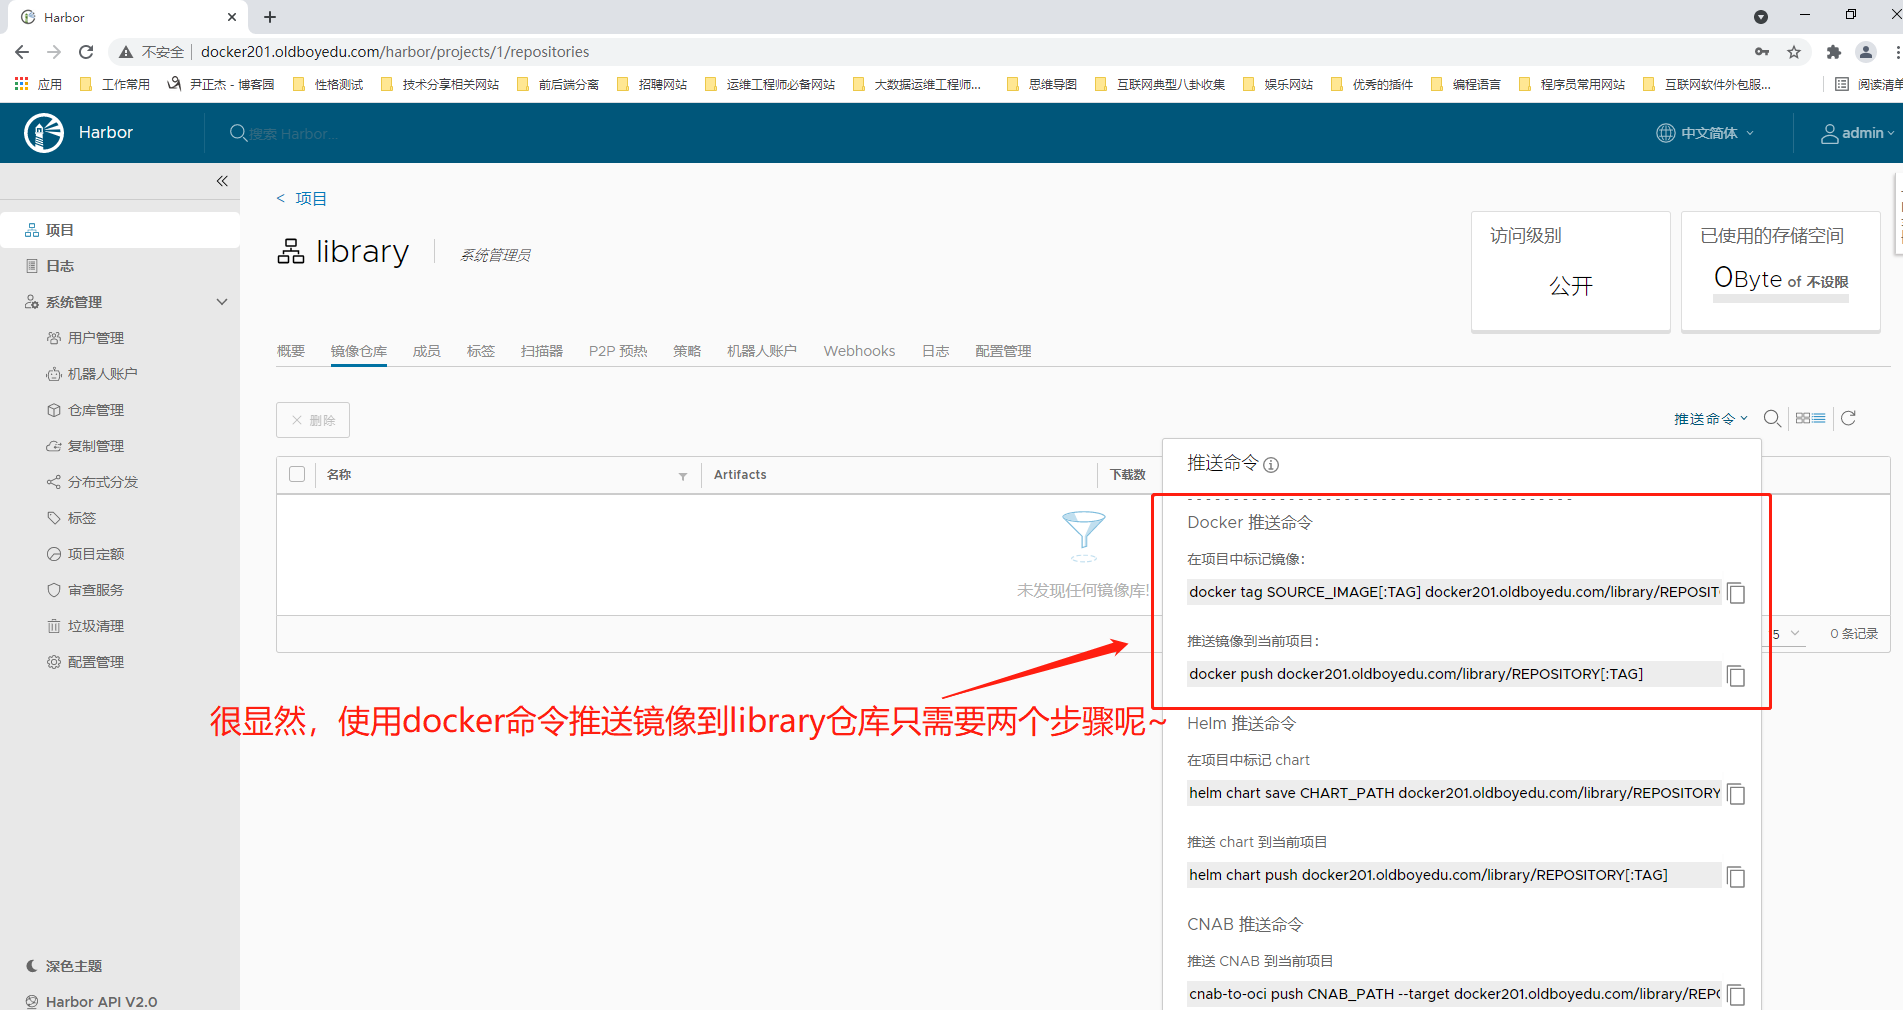Toggle the select-all repositories checkbox

click(297, 474)
